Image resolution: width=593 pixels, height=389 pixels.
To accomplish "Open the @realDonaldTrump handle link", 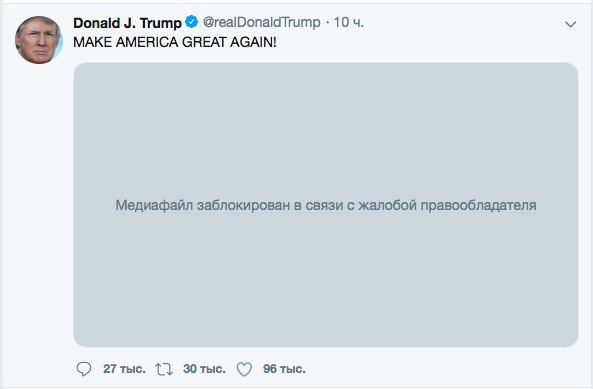I will 262,22.
